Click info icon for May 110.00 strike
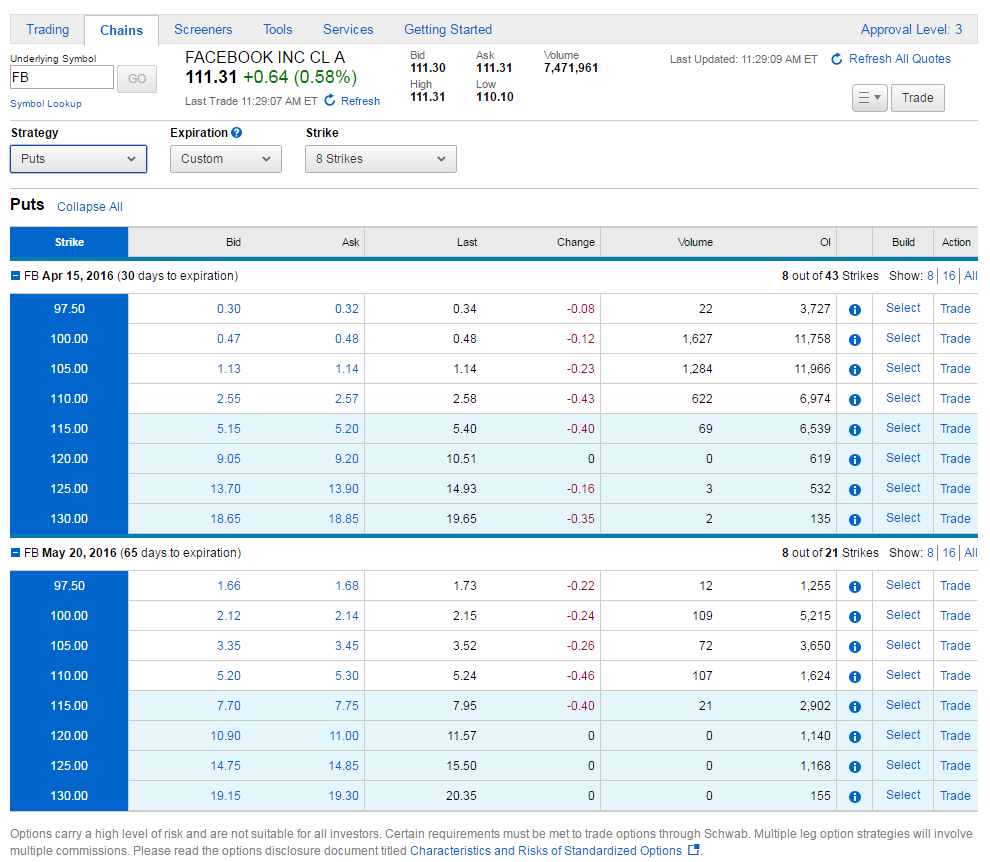 (x=854, y=677)
